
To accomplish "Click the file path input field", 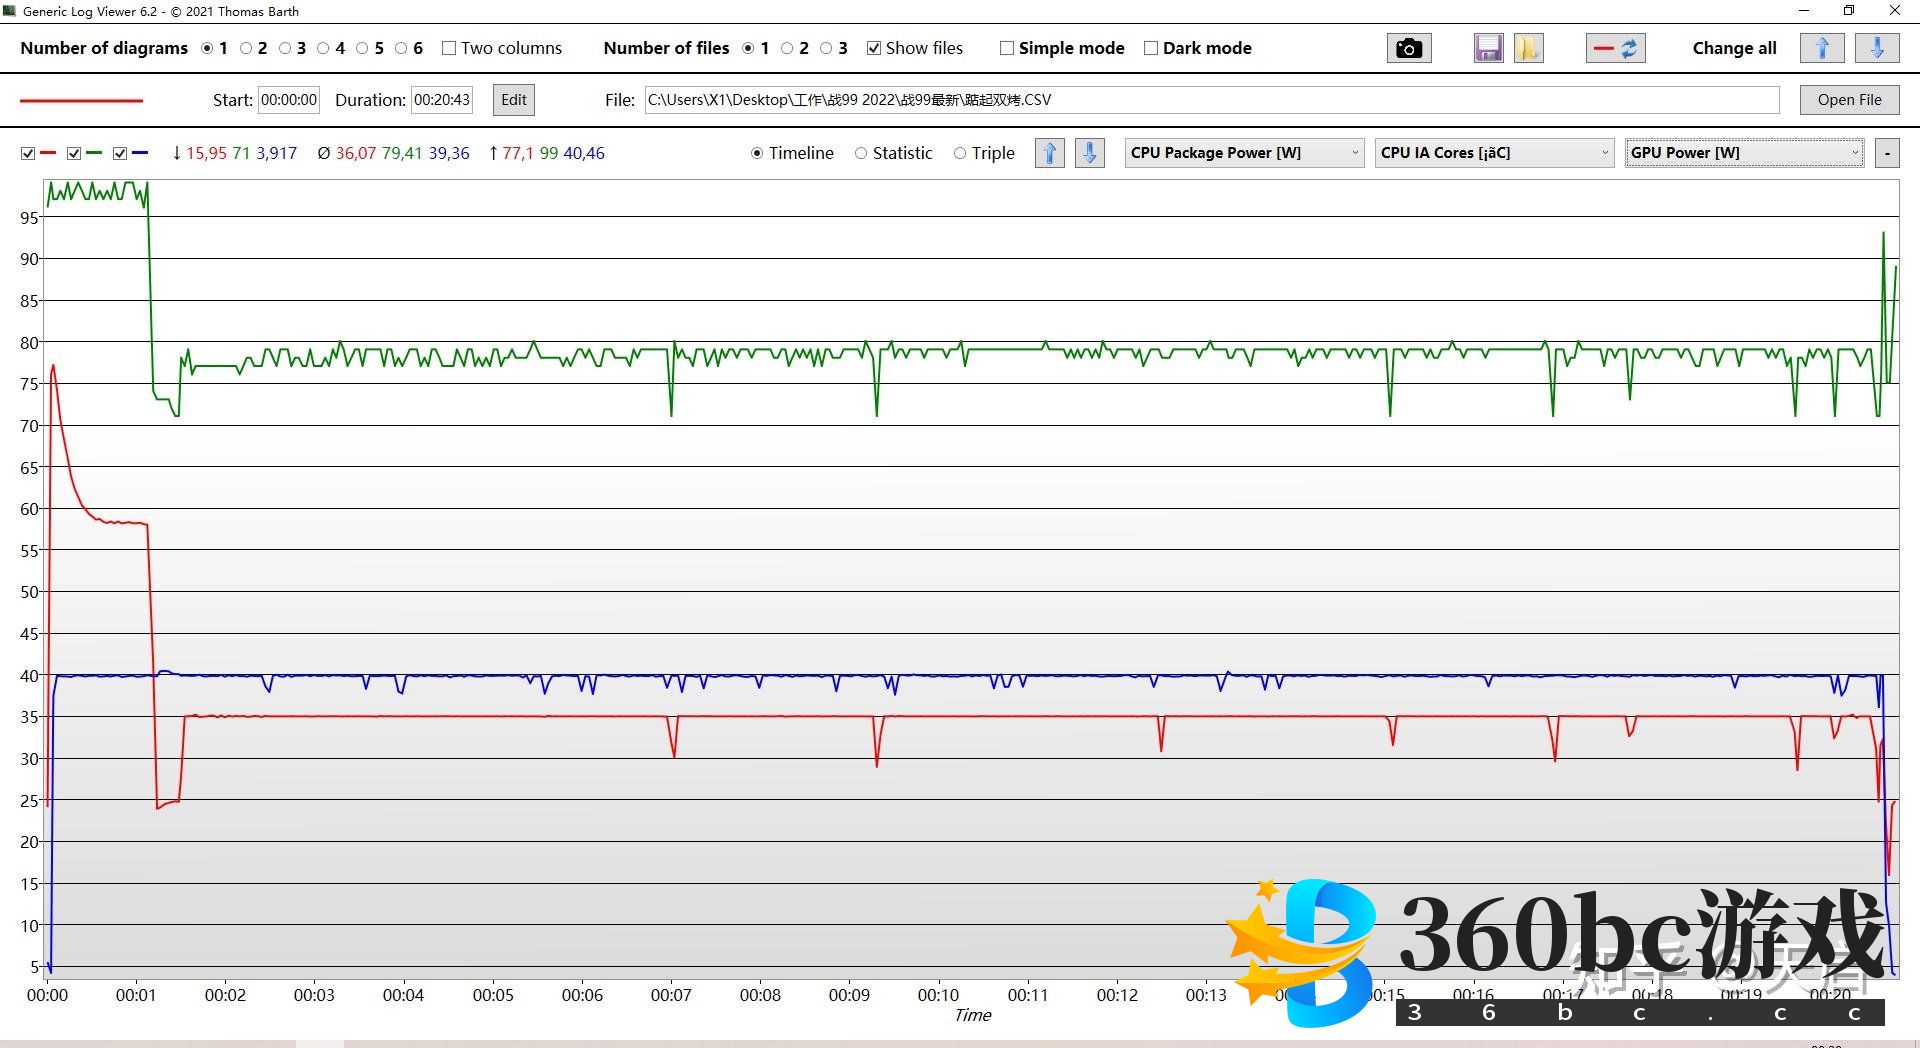I will click(x=1211, y=100).
